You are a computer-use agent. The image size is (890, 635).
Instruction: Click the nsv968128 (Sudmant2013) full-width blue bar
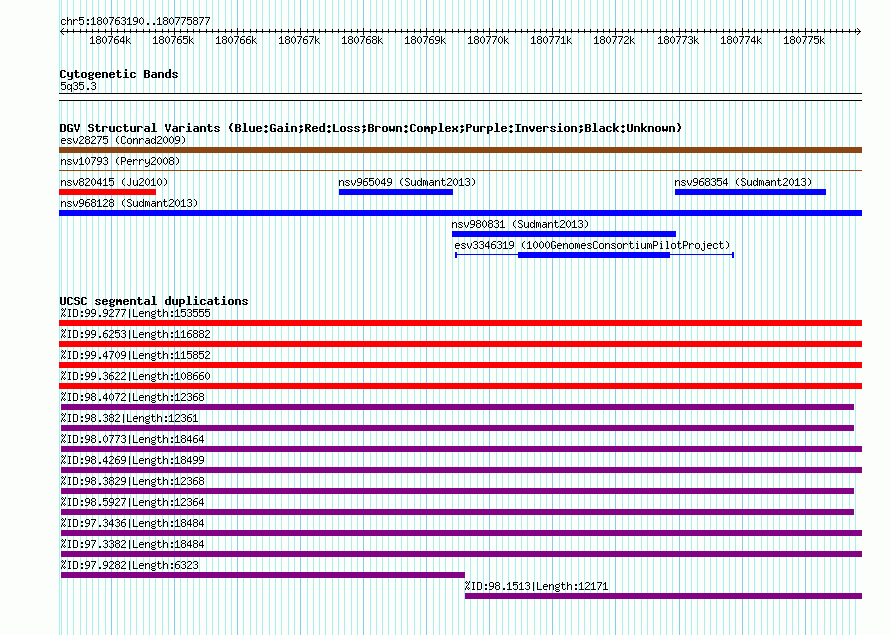click(460, 213)
